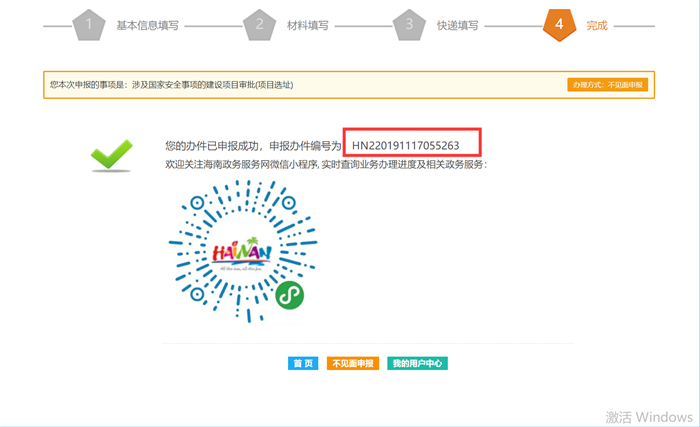
Task: Click the orange step 4 pentagon icon
Action: 559,25
